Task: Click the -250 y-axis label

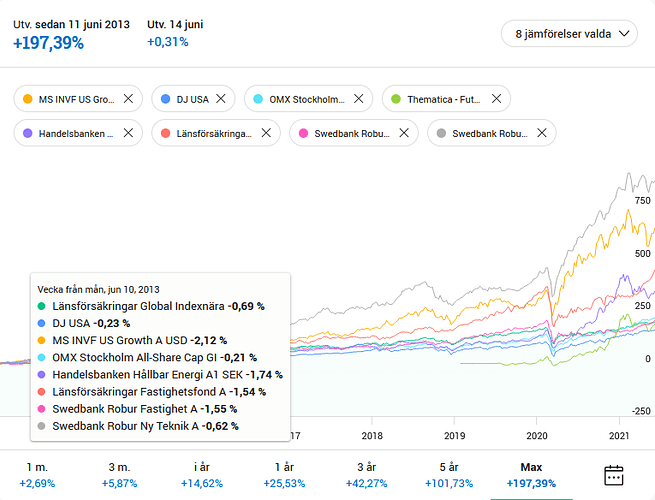Action: coord(641,411)
